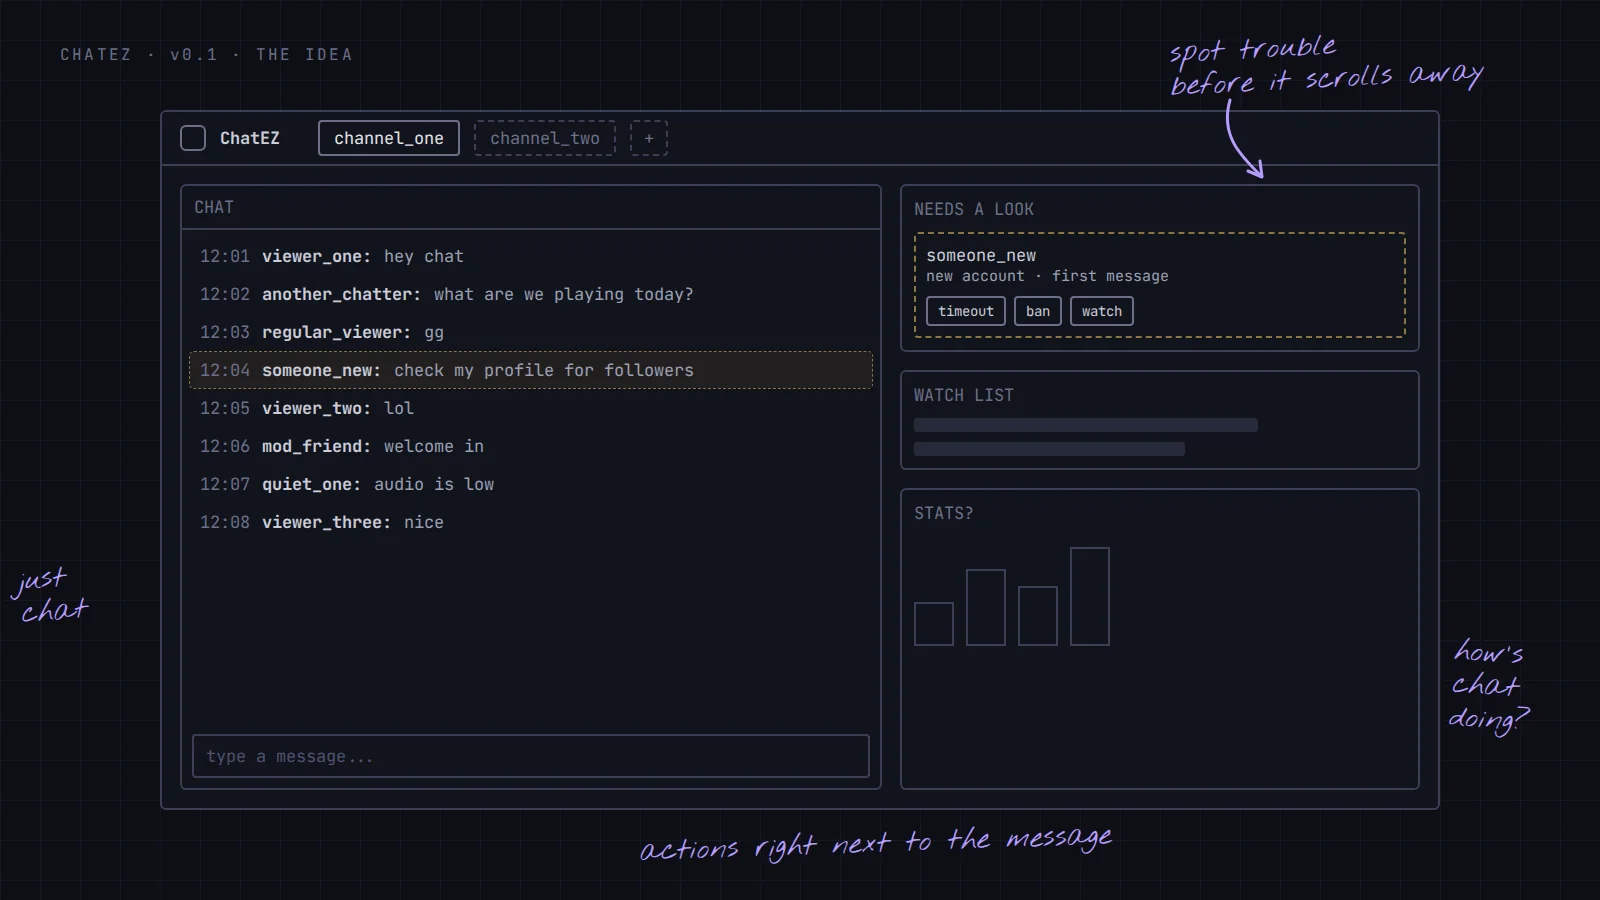The height and width of the screenshot is (900, 1600).
Task: Click the shorter watch list placeholder row
Action: (1049, 449)
